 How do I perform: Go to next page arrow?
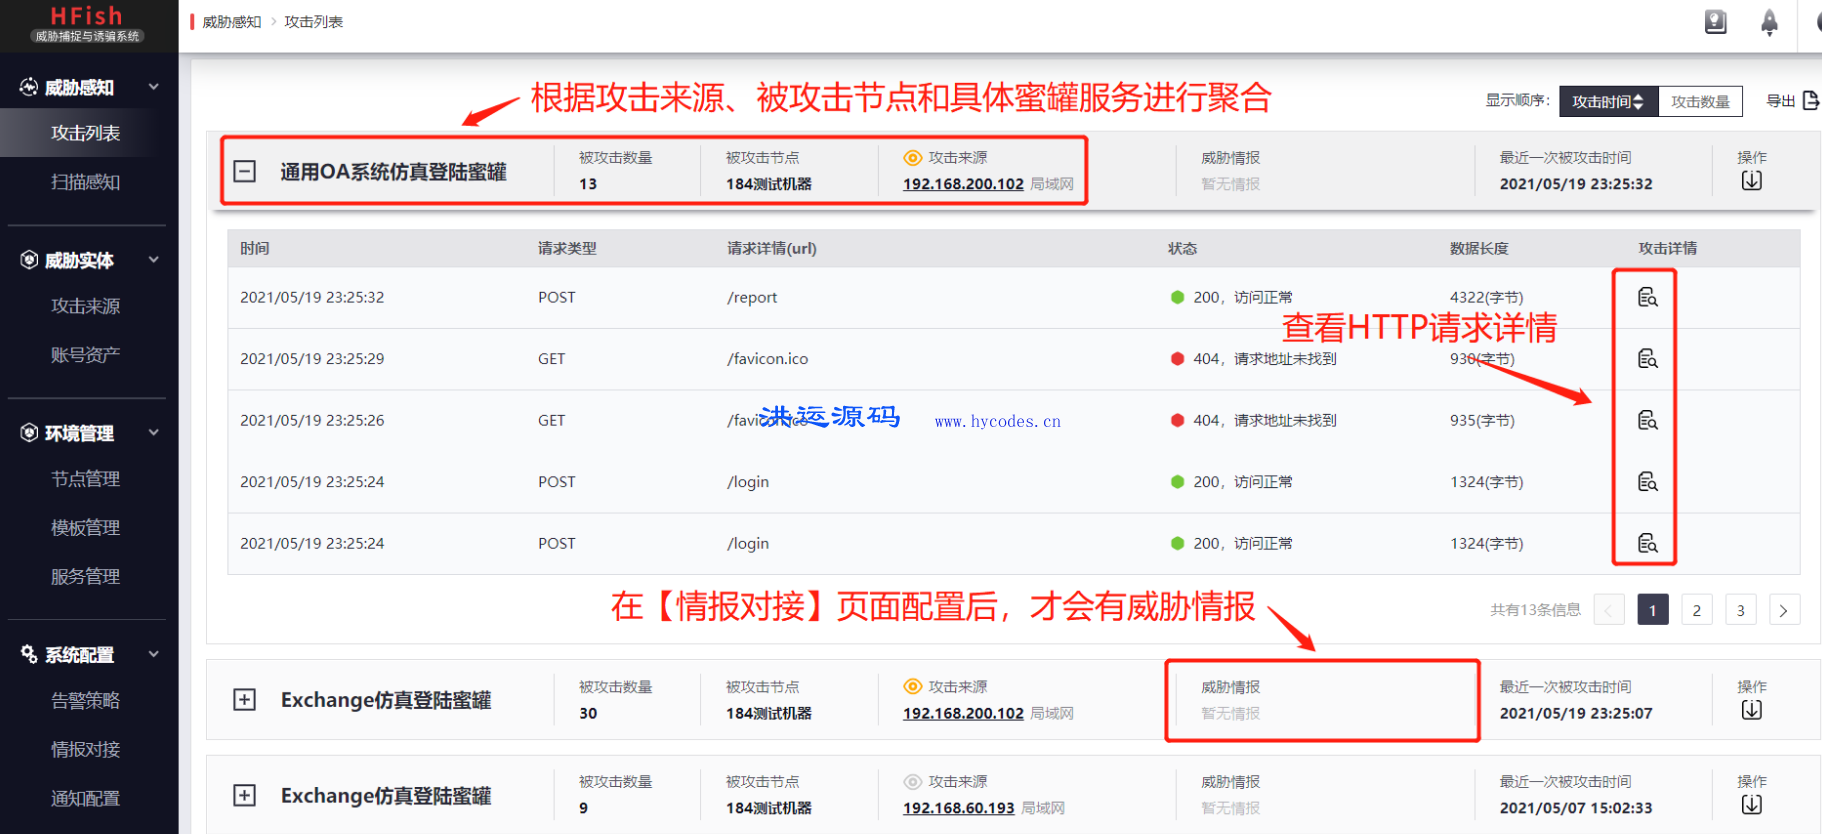point(1784,610)
